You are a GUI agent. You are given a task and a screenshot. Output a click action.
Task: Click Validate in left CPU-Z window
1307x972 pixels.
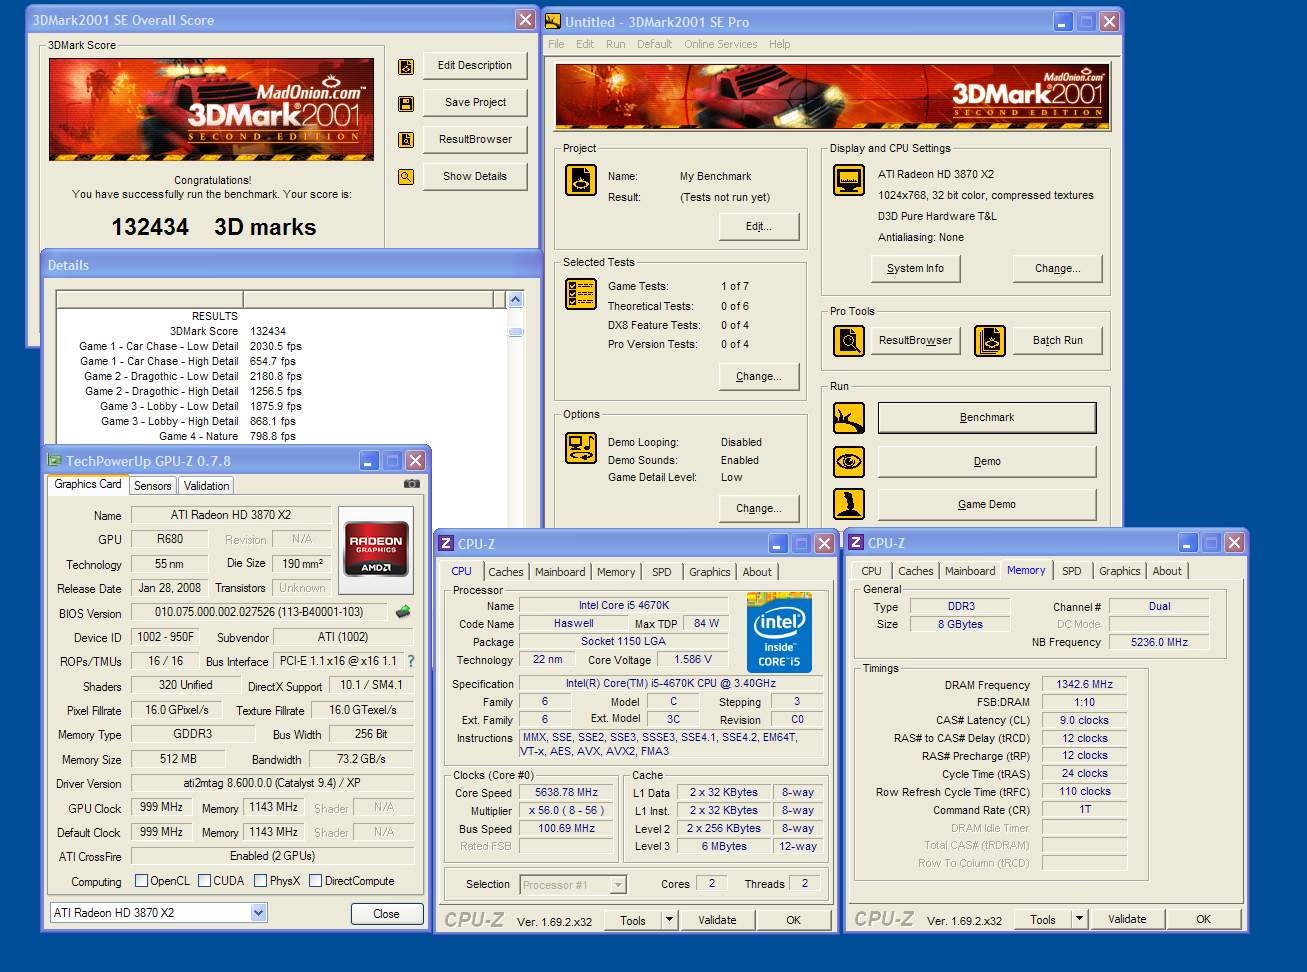click(x=717, y=920)
